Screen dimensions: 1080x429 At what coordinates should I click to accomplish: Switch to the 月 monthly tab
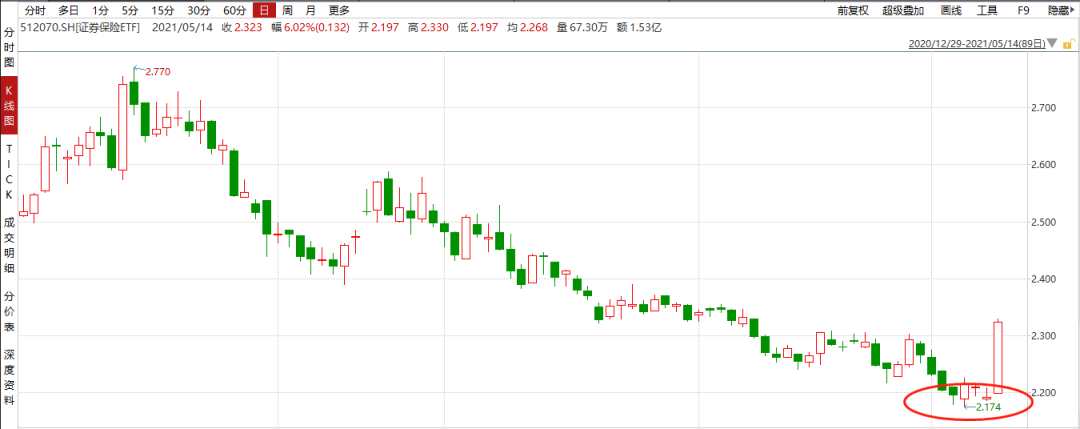tap(311, 10)
